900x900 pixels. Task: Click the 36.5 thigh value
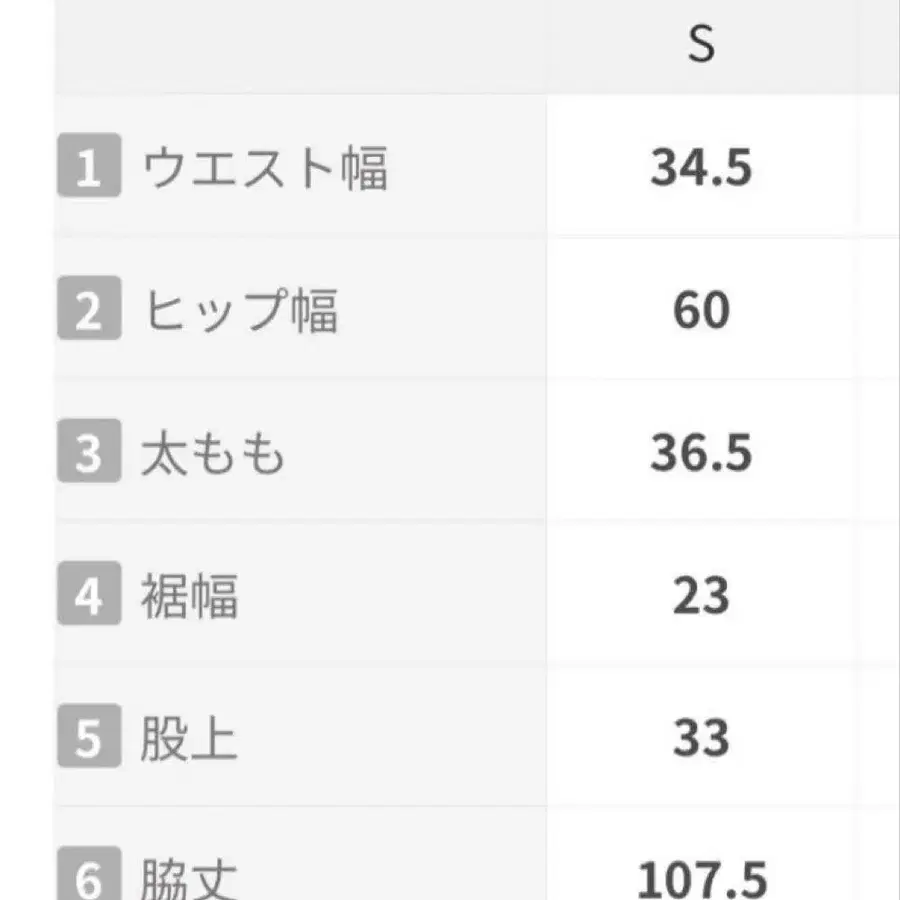tap(701, 454)
